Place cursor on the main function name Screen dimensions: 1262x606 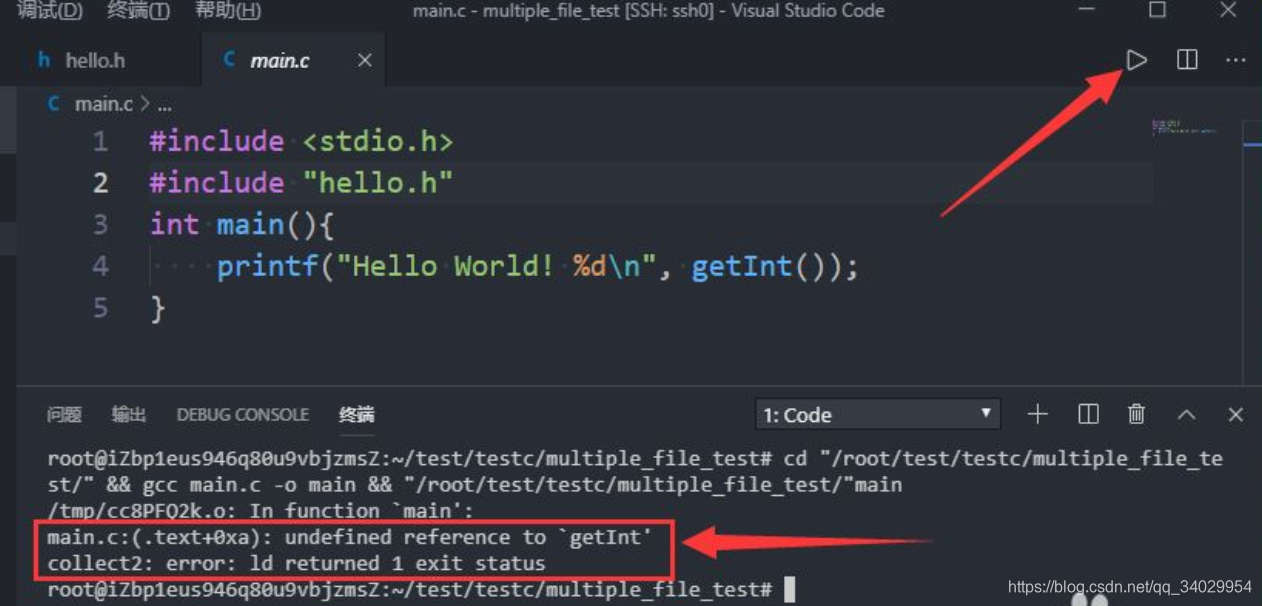250,224
